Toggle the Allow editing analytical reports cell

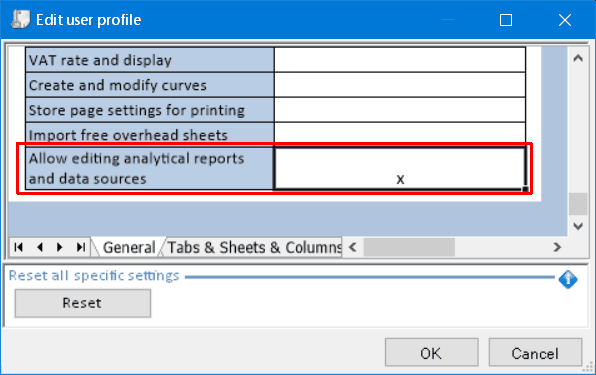pyautogui.click(x=400, y=168)
